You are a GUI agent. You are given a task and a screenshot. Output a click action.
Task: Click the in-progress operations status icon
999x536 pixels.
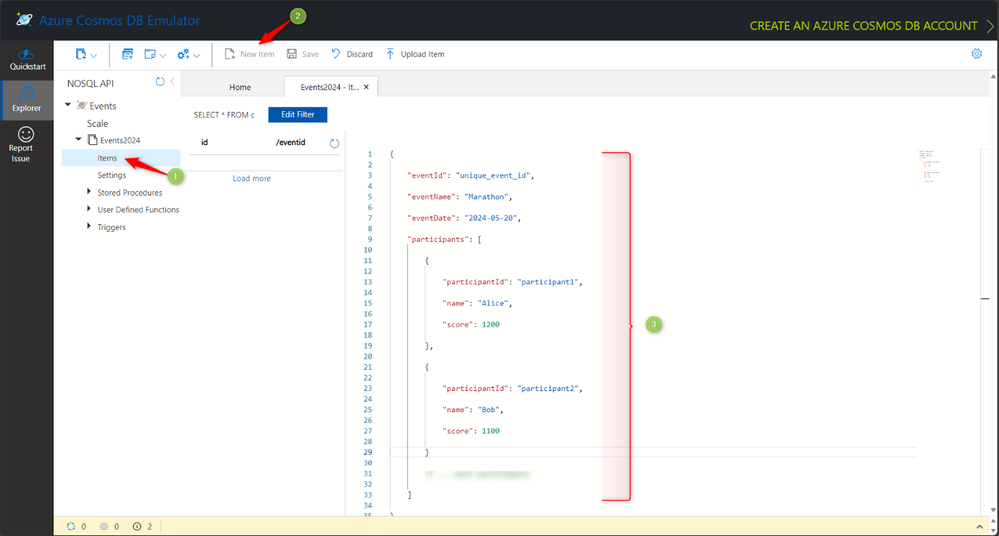pyautogui.click(x=71, y=526)
